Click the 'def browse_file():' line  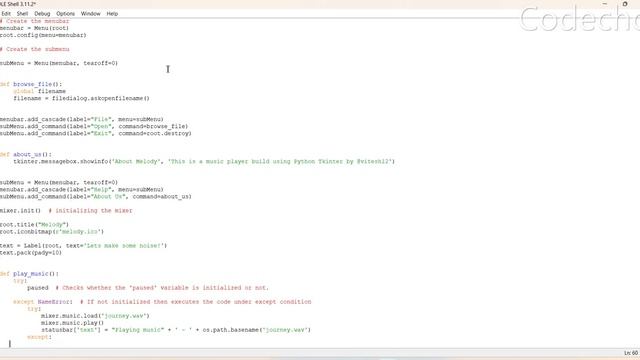31,84
